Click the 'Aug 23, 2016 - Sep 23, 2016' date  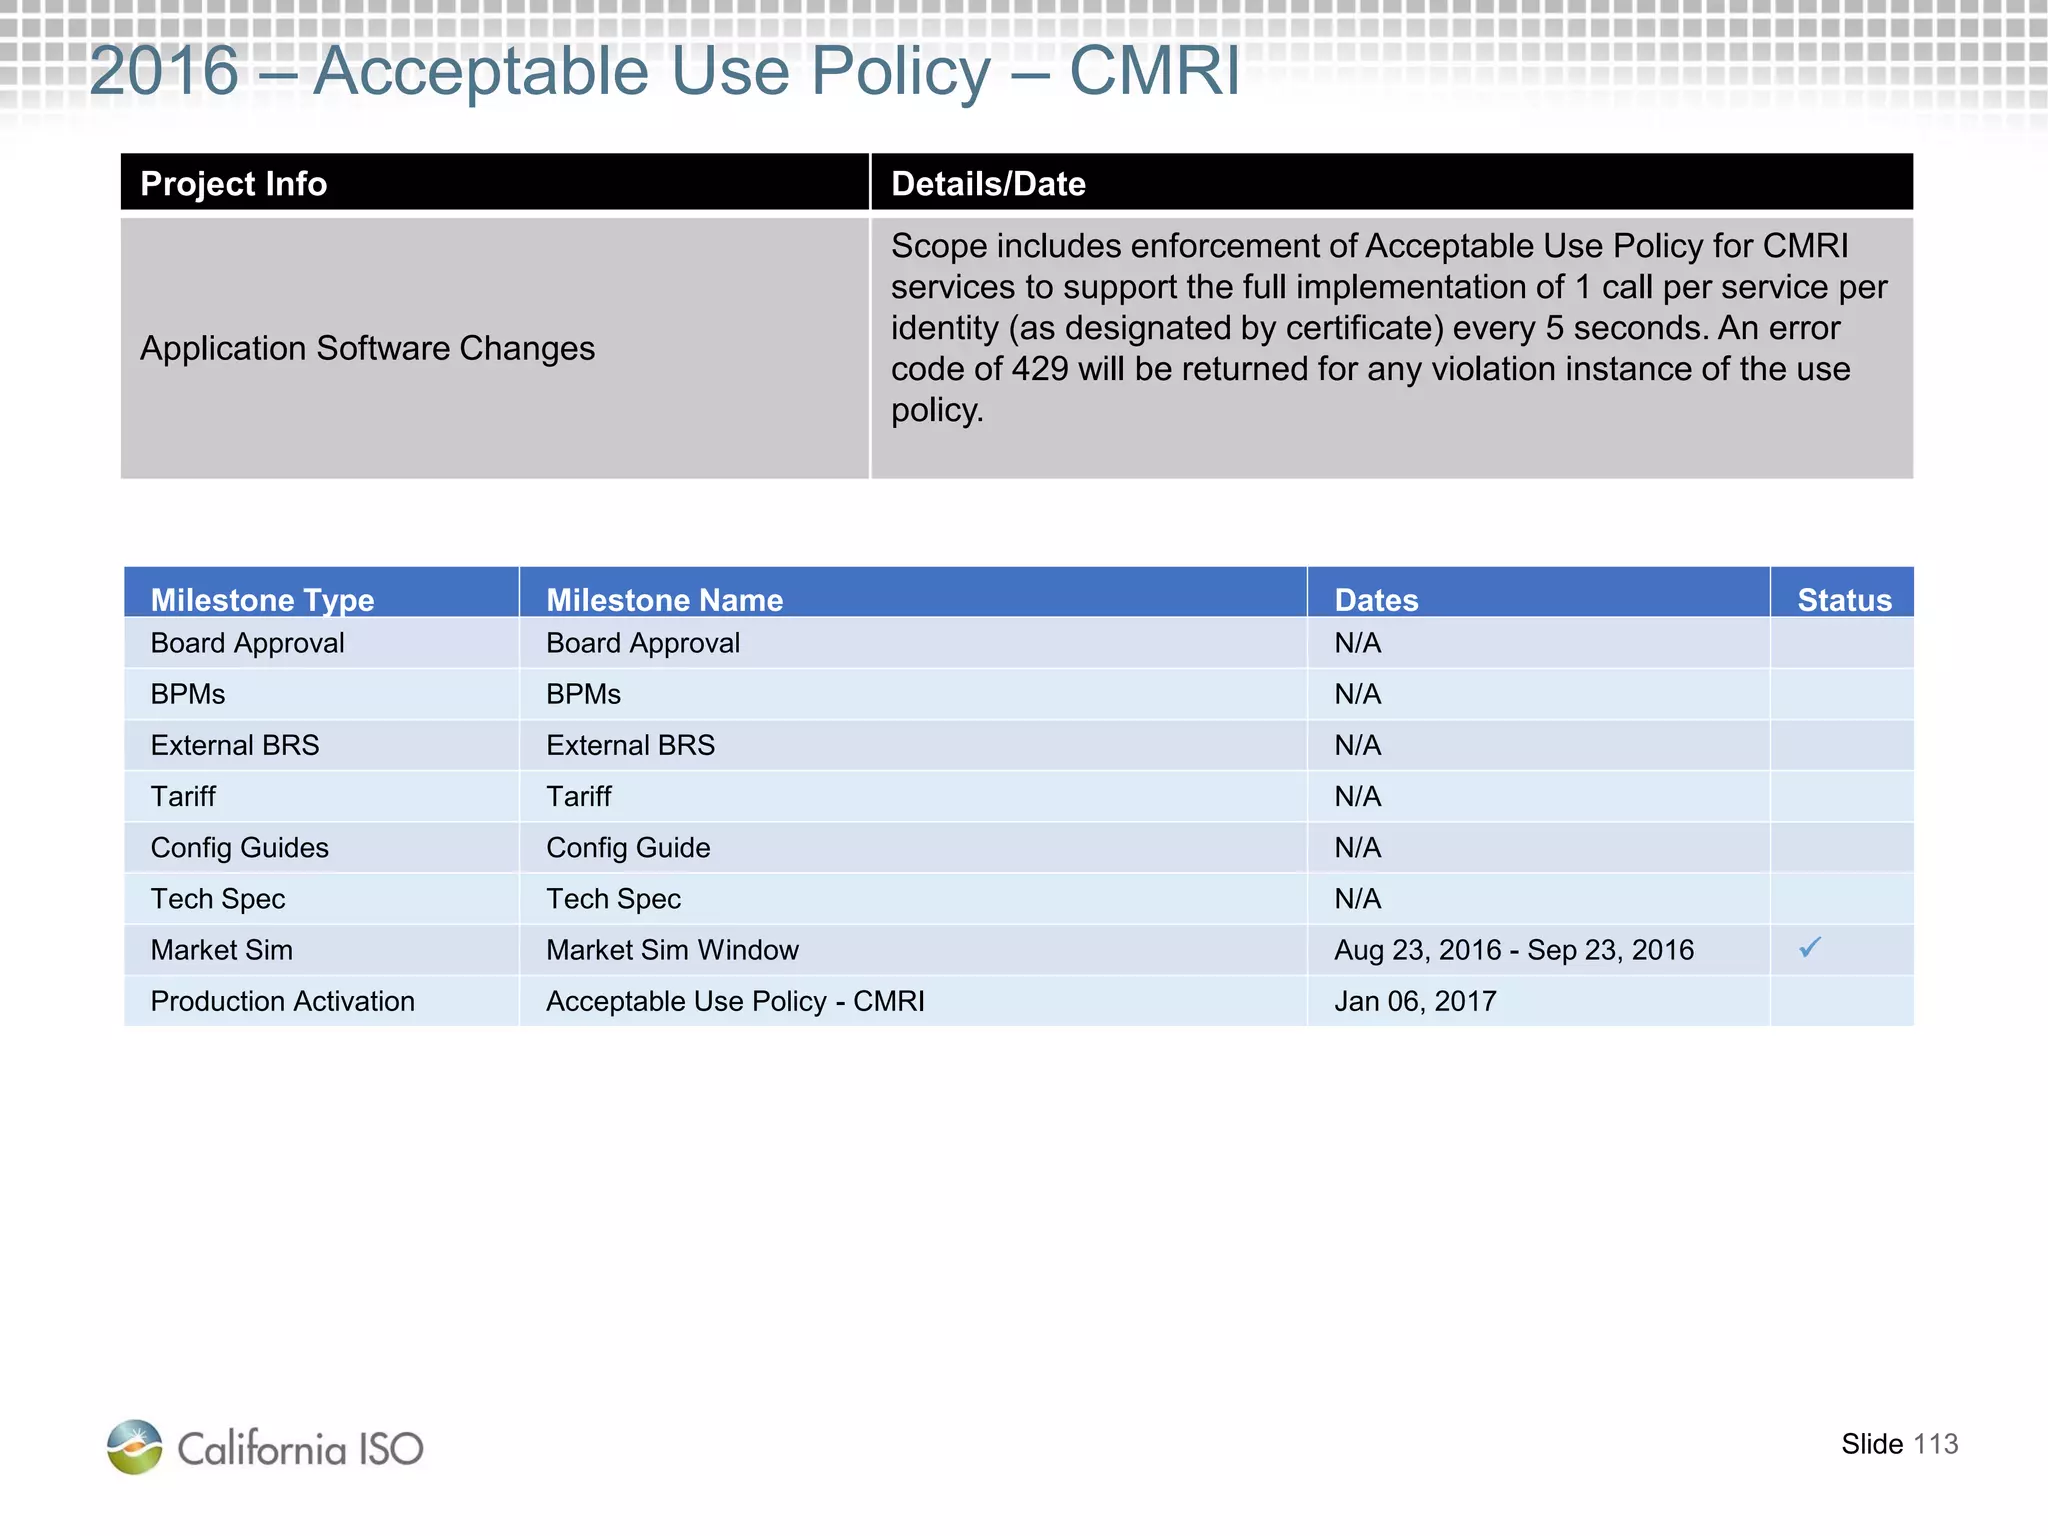[x=1514, y=950]
